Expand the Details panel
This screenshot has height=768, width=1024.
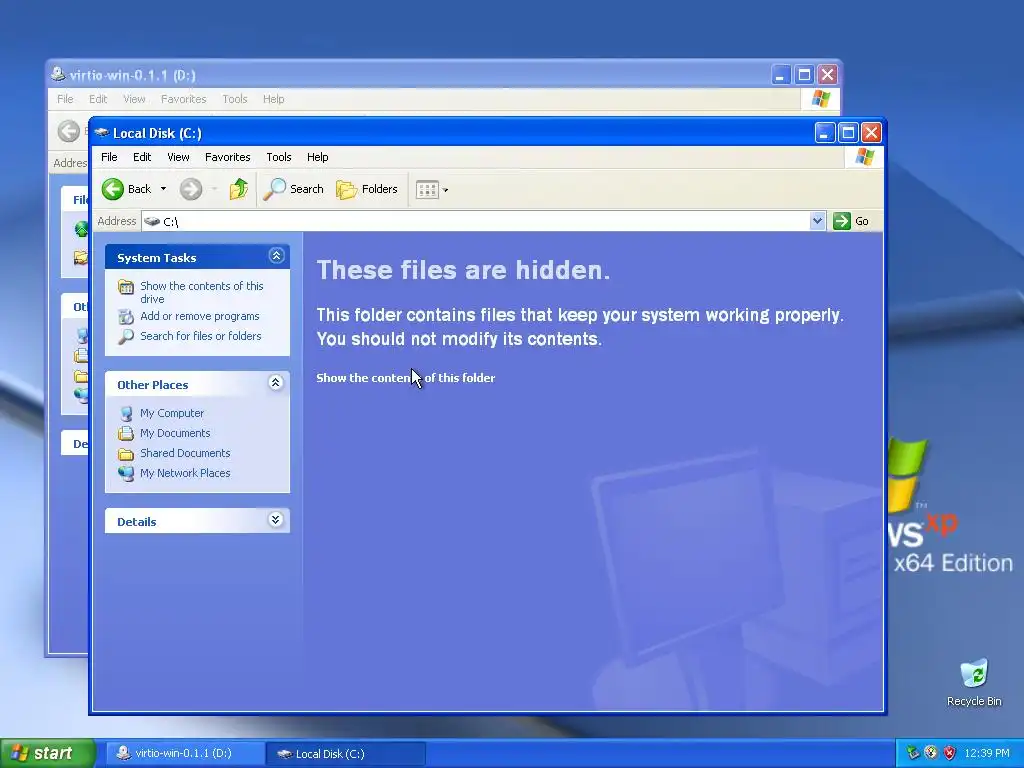point(276,520)
